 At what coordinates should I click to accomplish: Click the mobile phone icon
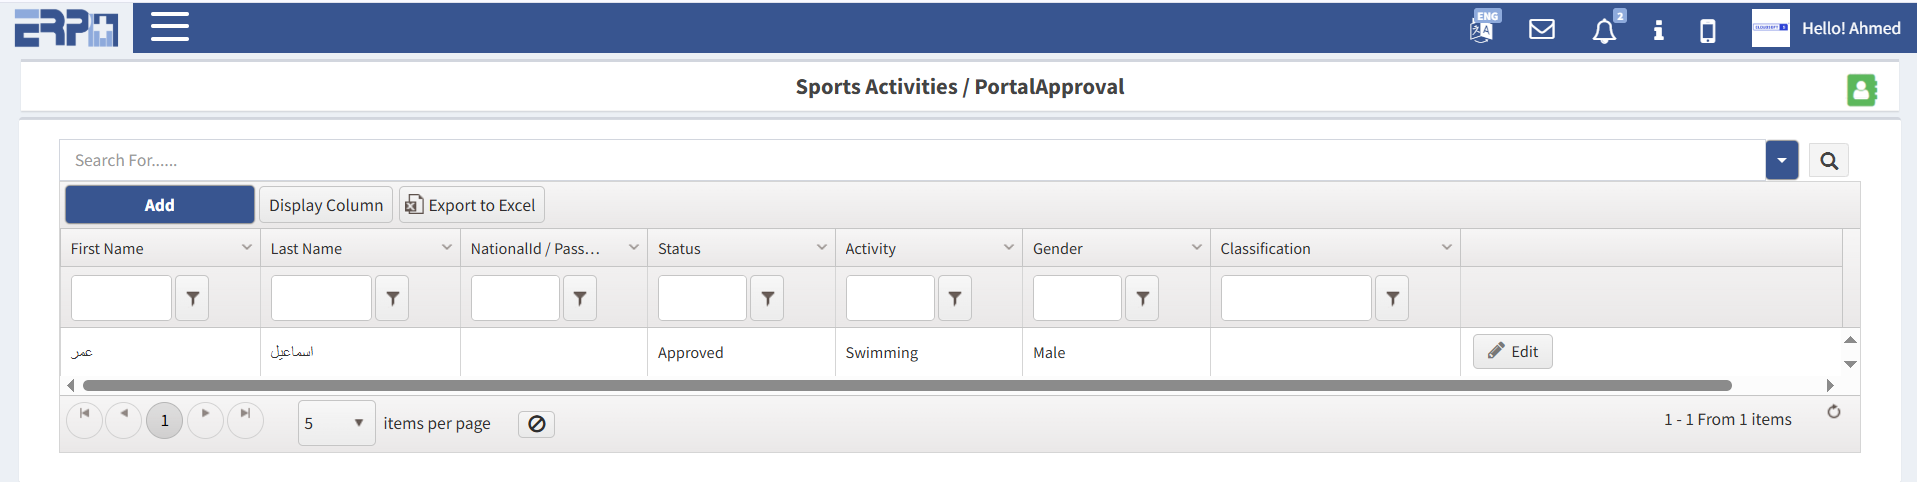click(1707, 31)
